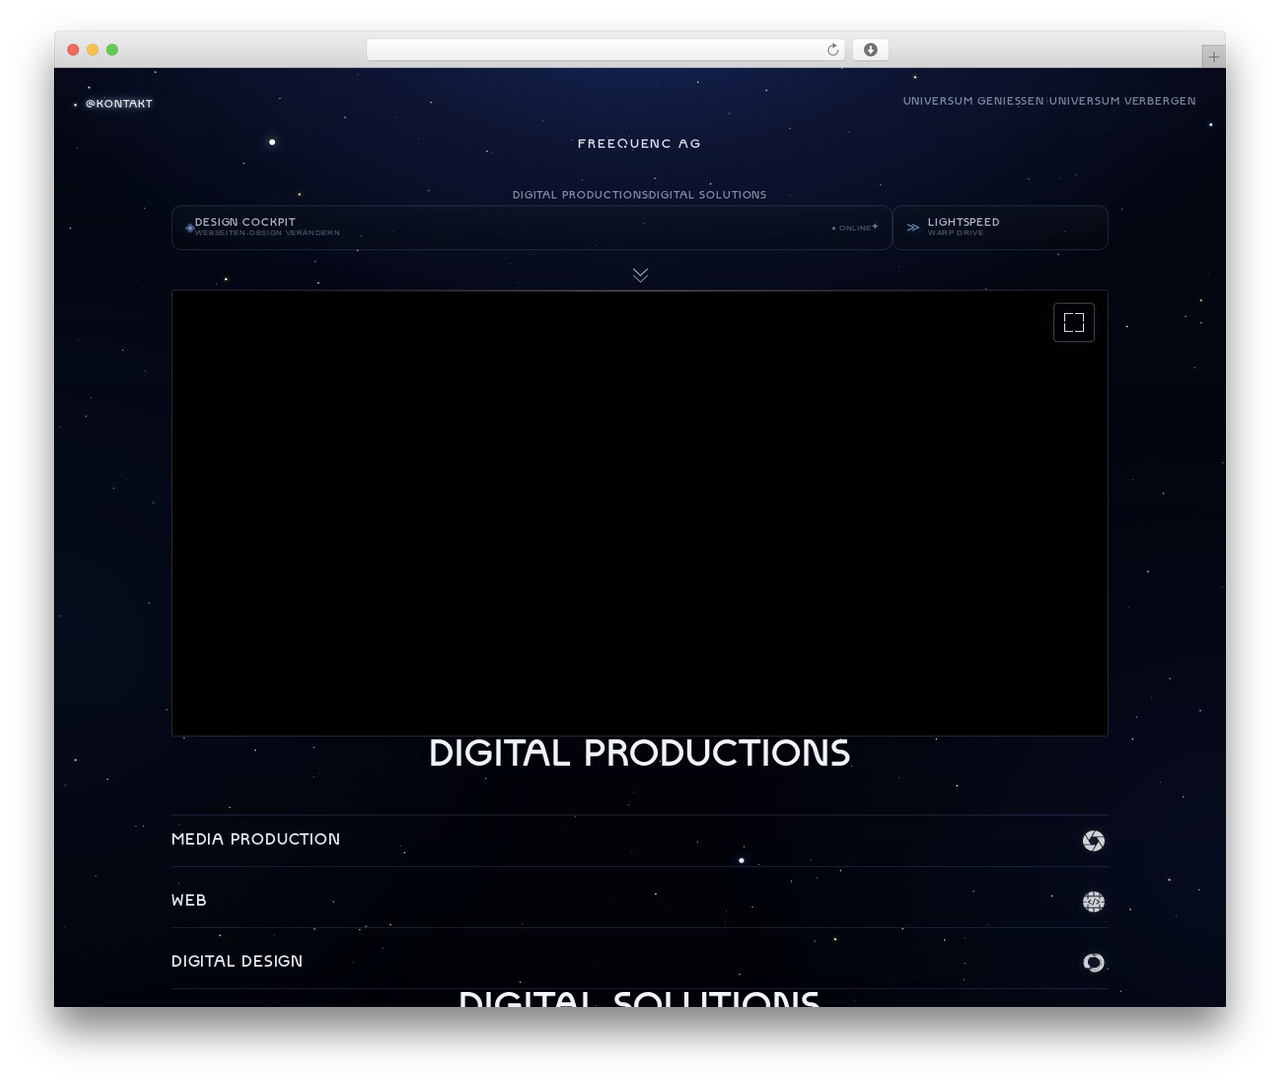Open the browser downloads button
The width and height of the screenshot is (1280, 1084).
(870, 50)
